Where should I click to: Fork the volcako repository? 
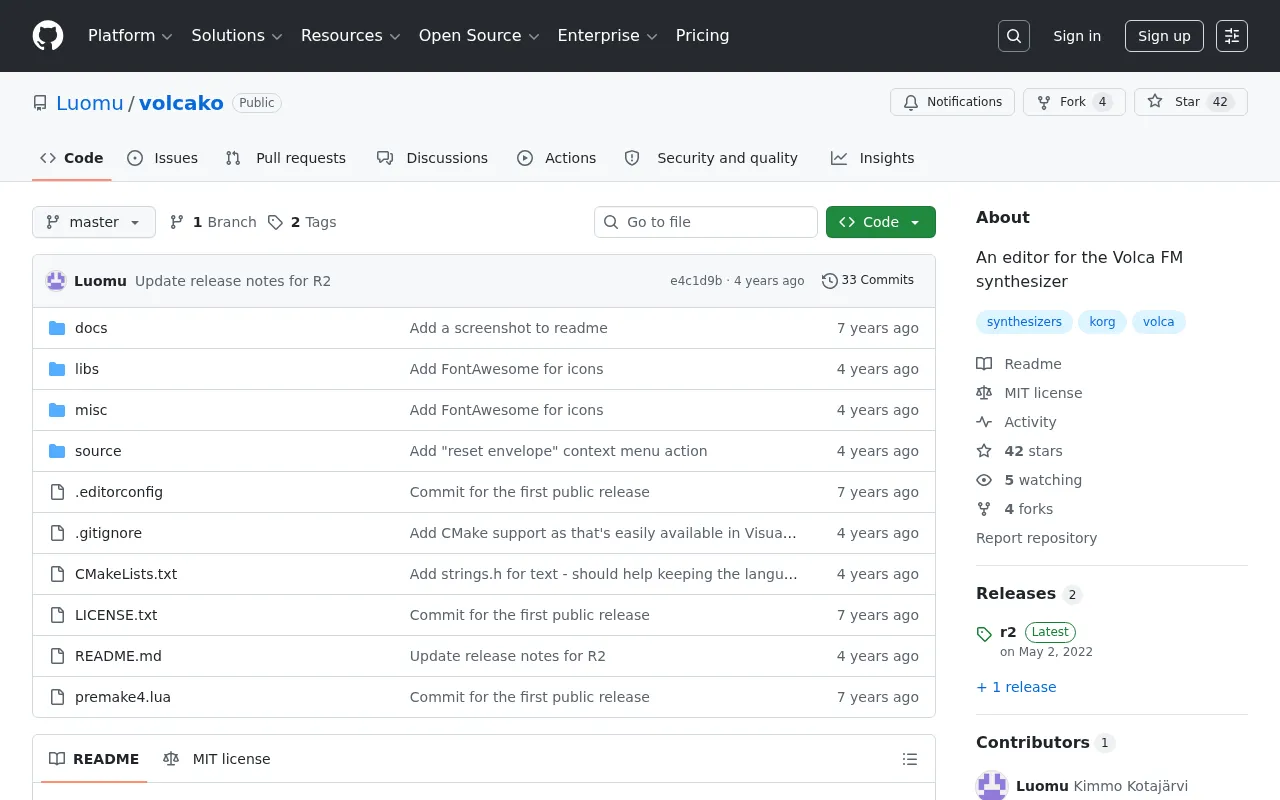[x=1074, y=102]
